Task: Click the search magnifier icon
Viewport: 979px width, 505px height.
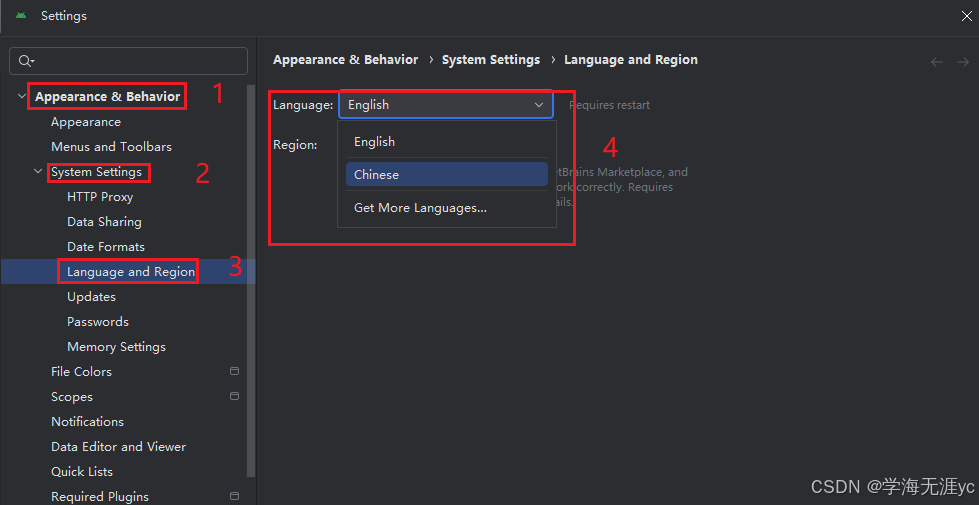Action: click(26, 61)
